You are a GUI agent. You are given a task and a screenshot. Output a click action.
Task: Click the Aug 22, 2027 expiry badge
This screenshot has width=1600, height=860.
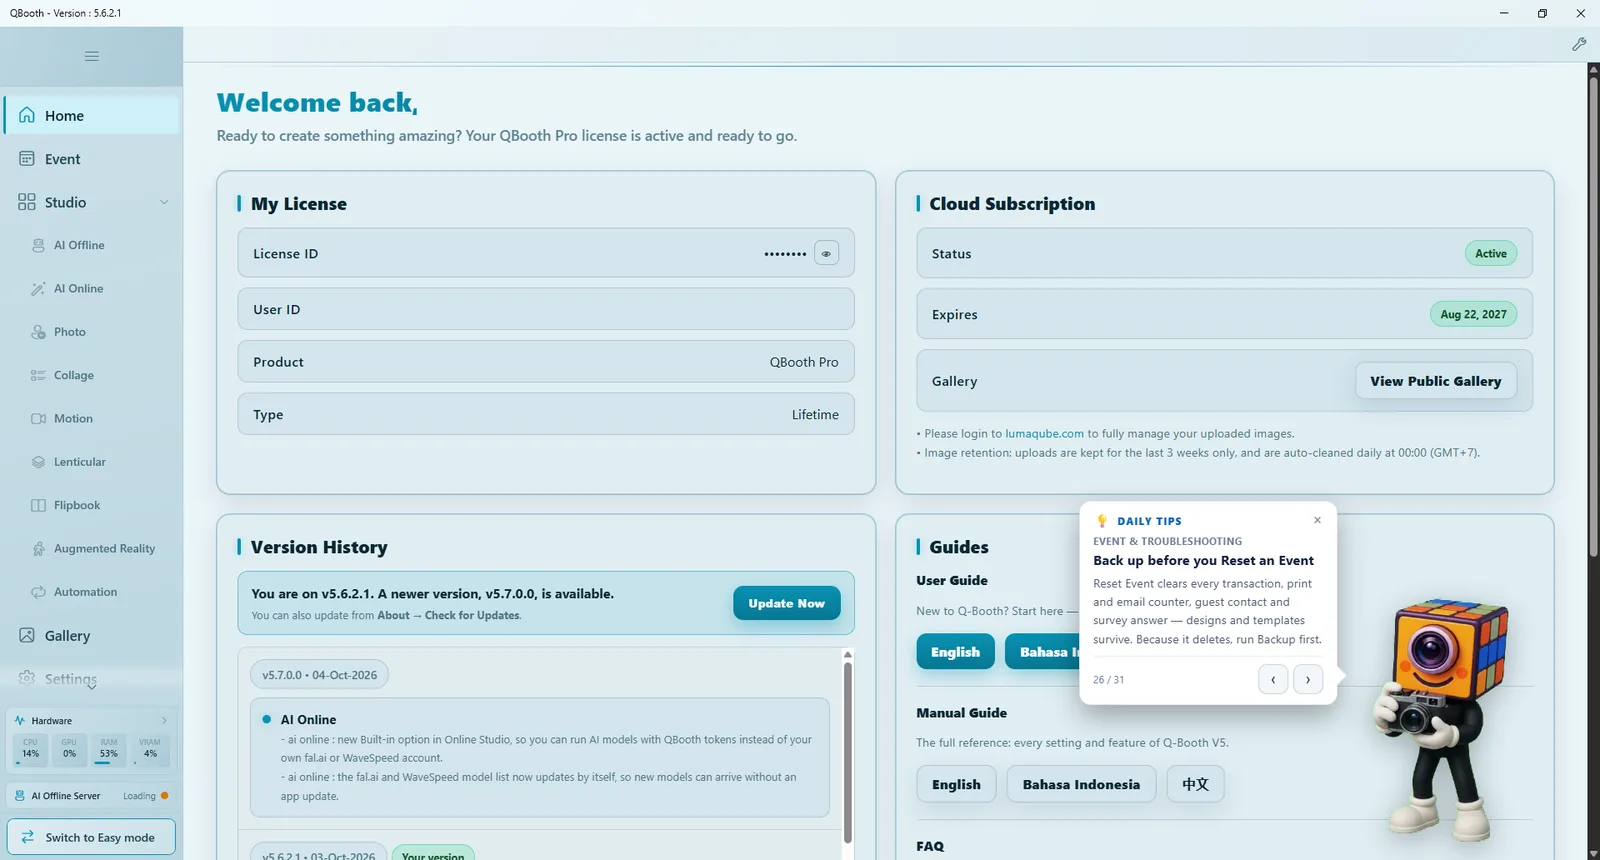tap(1473, 314)
